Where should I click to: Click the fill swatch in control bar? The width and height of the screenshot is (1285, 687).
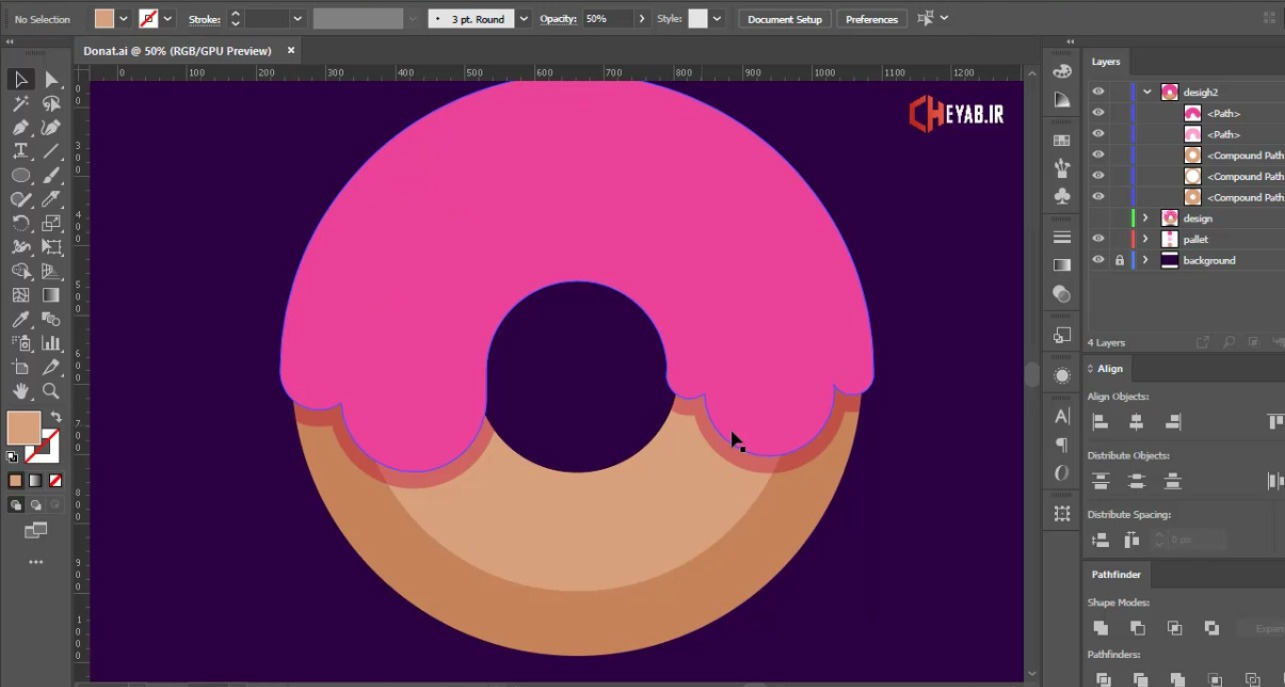[x=105, y=19]
